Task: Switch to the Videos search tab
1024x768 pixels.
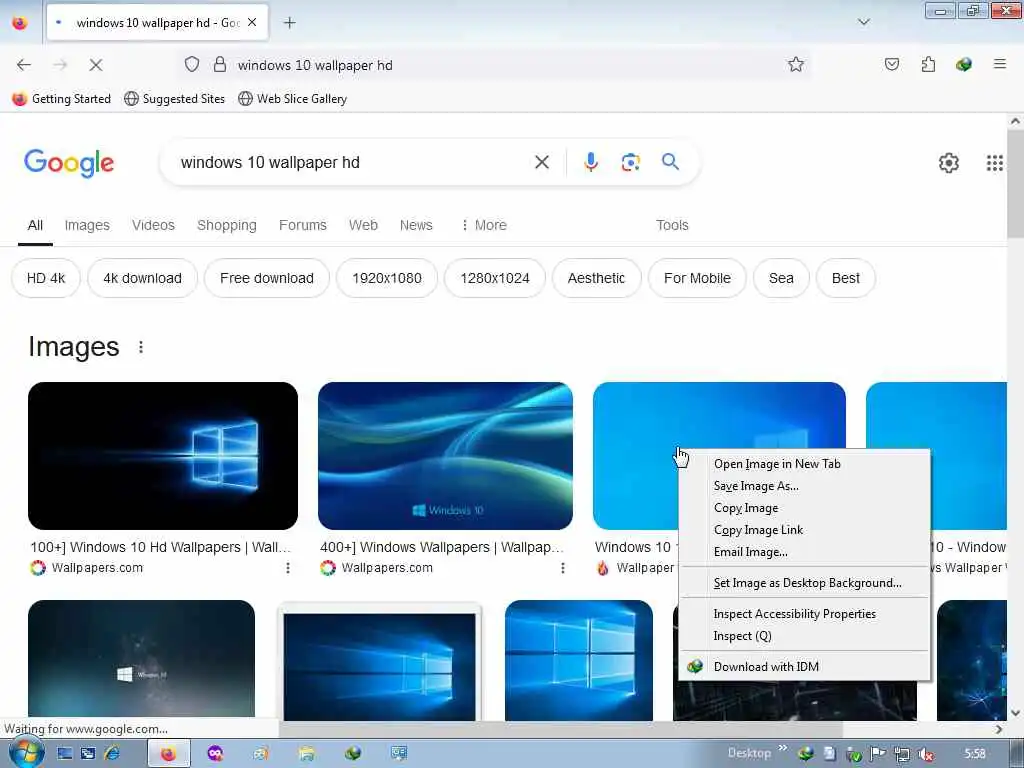Action: [x=153, y=225]
